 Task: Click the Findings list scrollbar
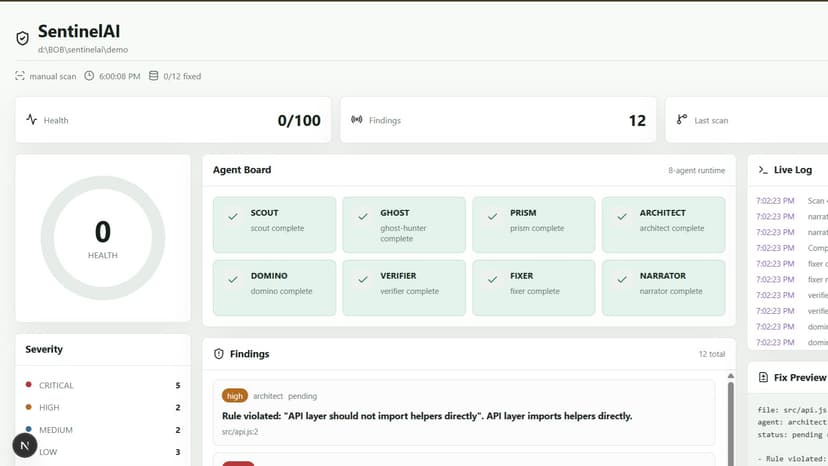pyautogui.click(x=731, y=423)
